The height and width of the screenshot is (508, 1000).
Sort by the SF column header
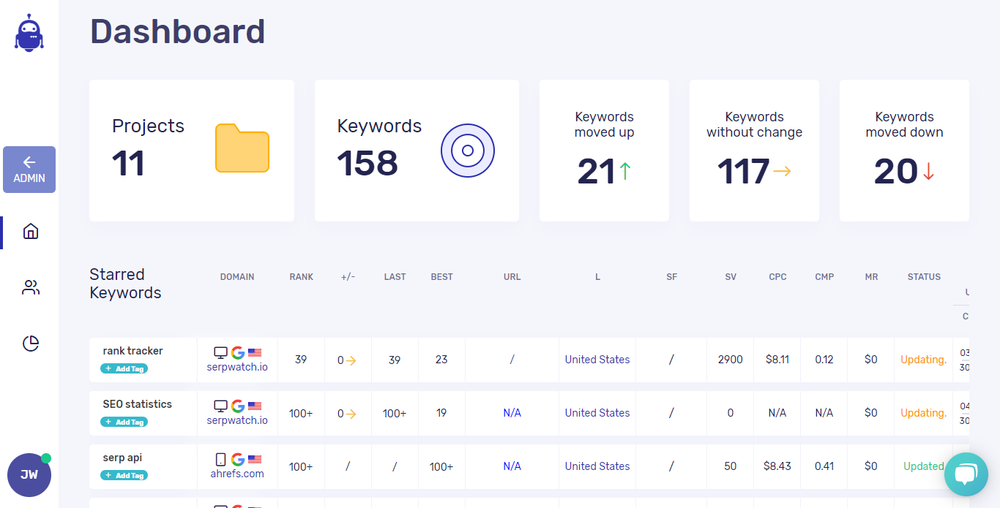[672, 277]
